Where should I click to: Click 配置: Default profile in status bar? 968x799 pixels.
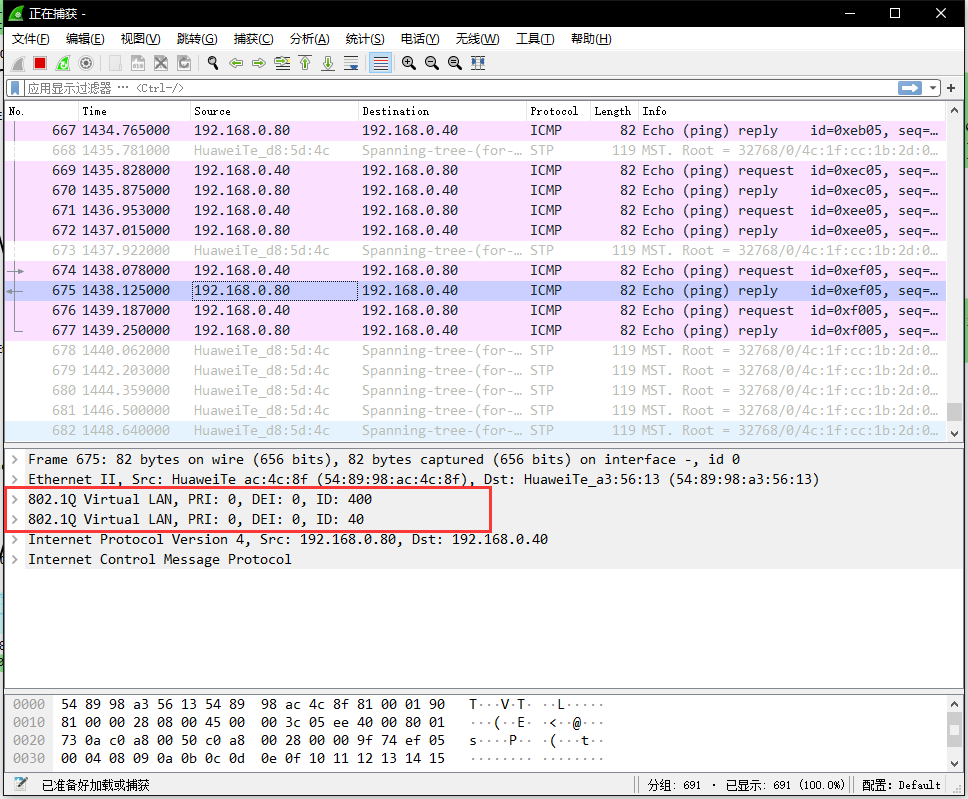[901, 785]
